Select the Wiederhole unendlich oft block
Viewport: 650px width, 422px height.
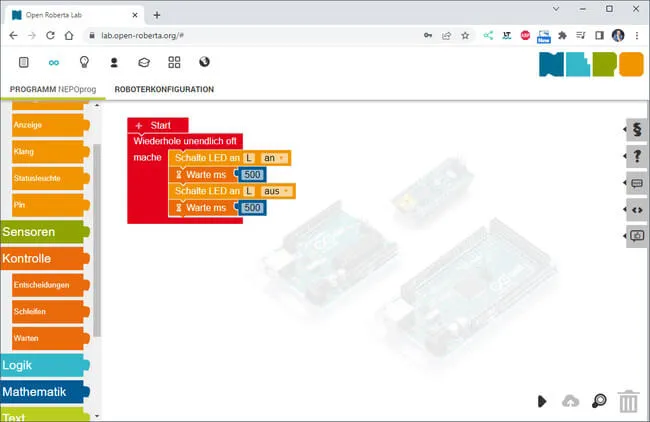tap(185, 141)
